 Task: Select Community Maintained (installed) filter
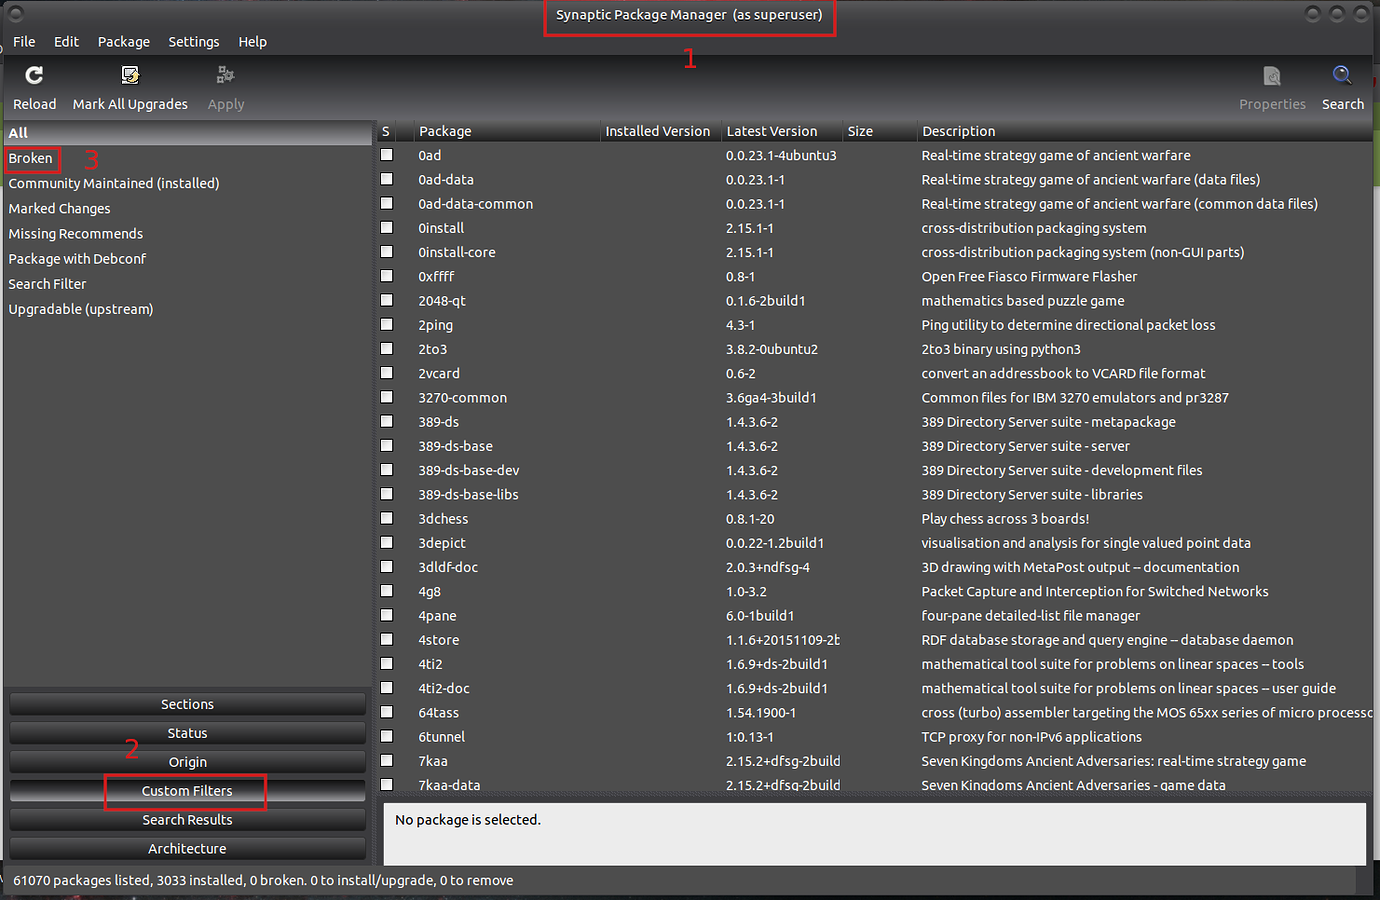pos(114,183)
